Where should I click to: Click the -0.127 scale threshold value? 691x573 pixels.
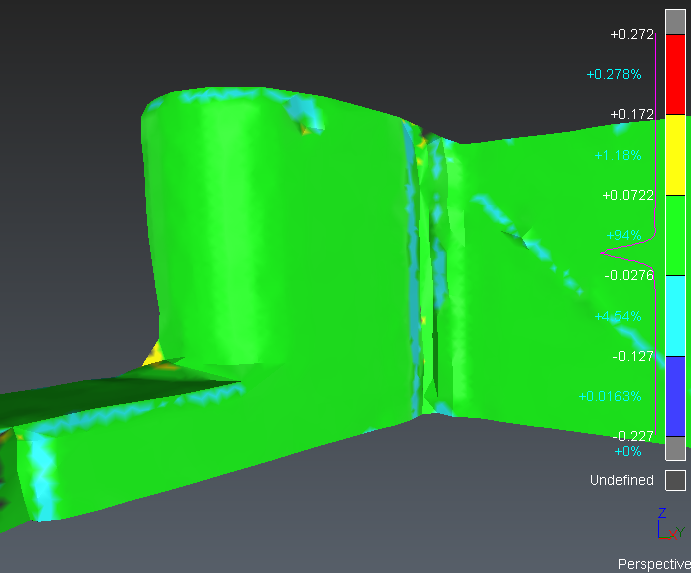tap(632, 355)
